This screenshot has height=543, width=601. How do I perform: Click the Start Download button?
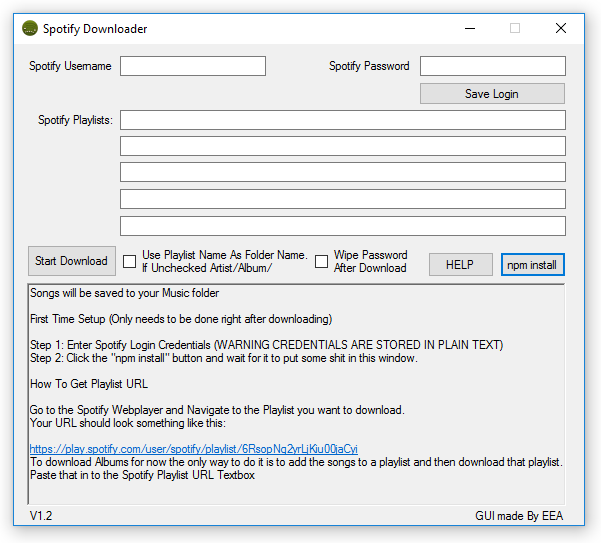72,261
